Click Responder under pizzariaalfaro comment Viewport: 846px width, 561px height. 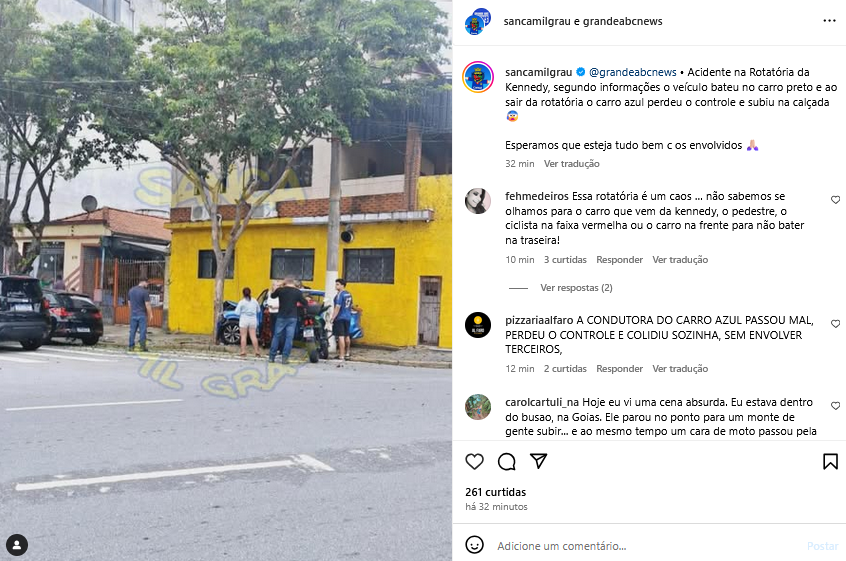point(619,368)
